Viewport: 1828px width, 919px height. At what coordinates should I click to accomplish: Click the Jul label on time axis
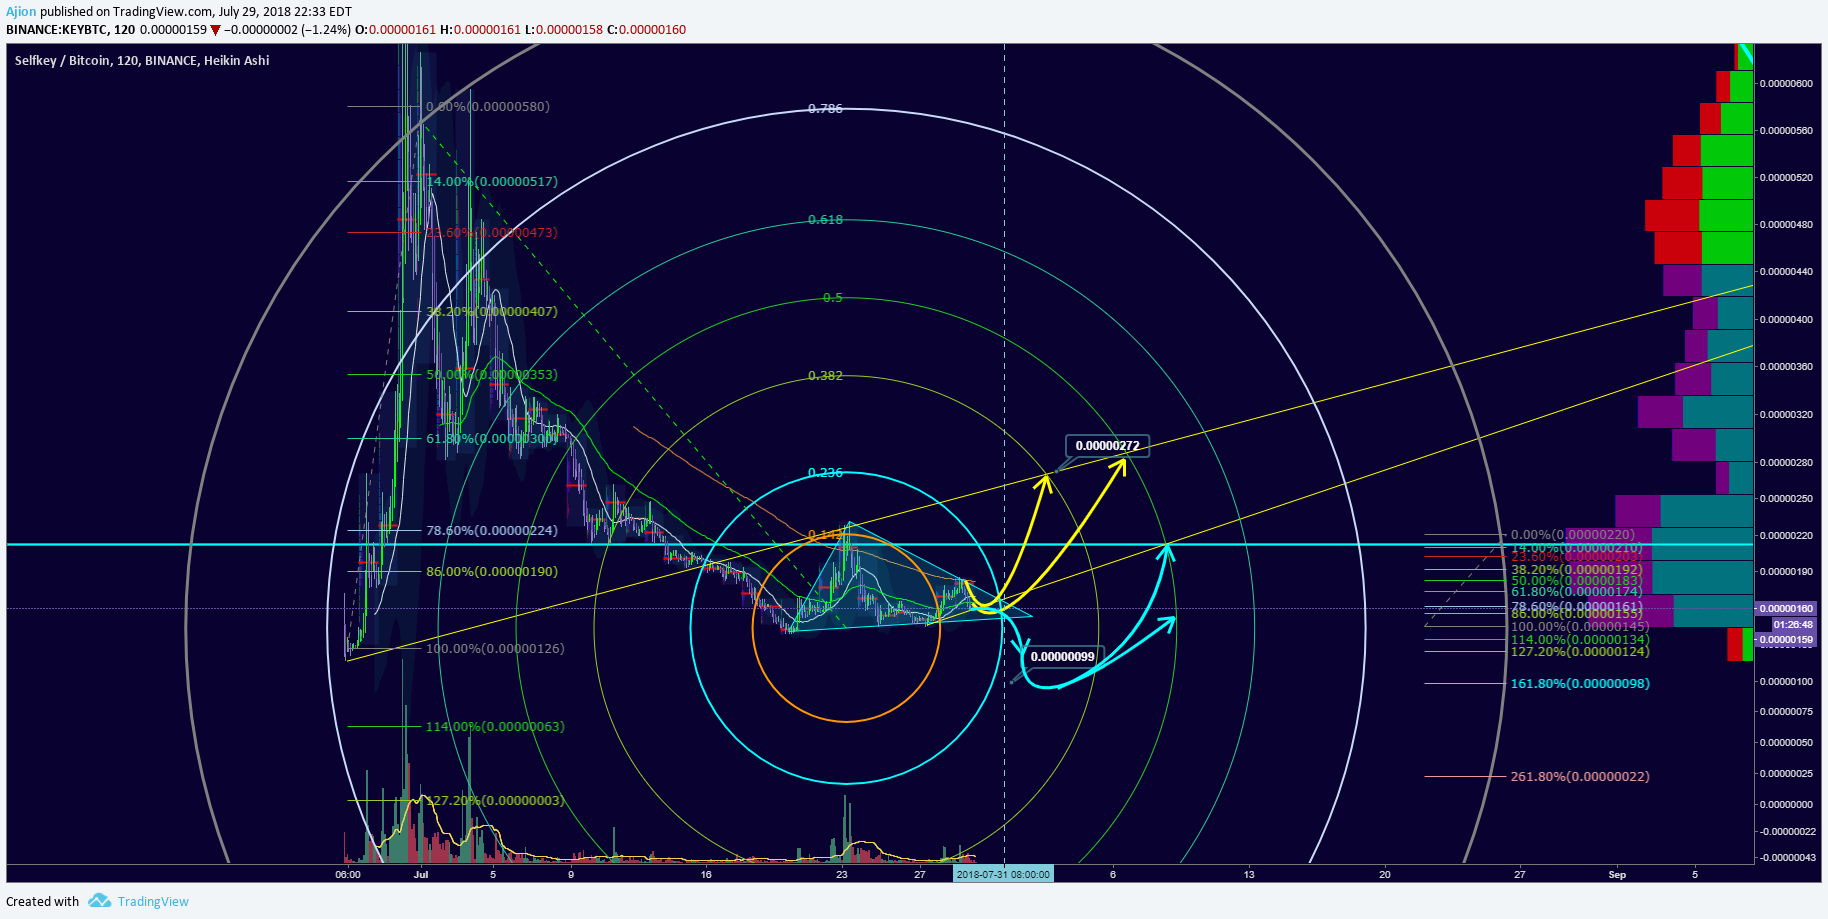point(421,875)
